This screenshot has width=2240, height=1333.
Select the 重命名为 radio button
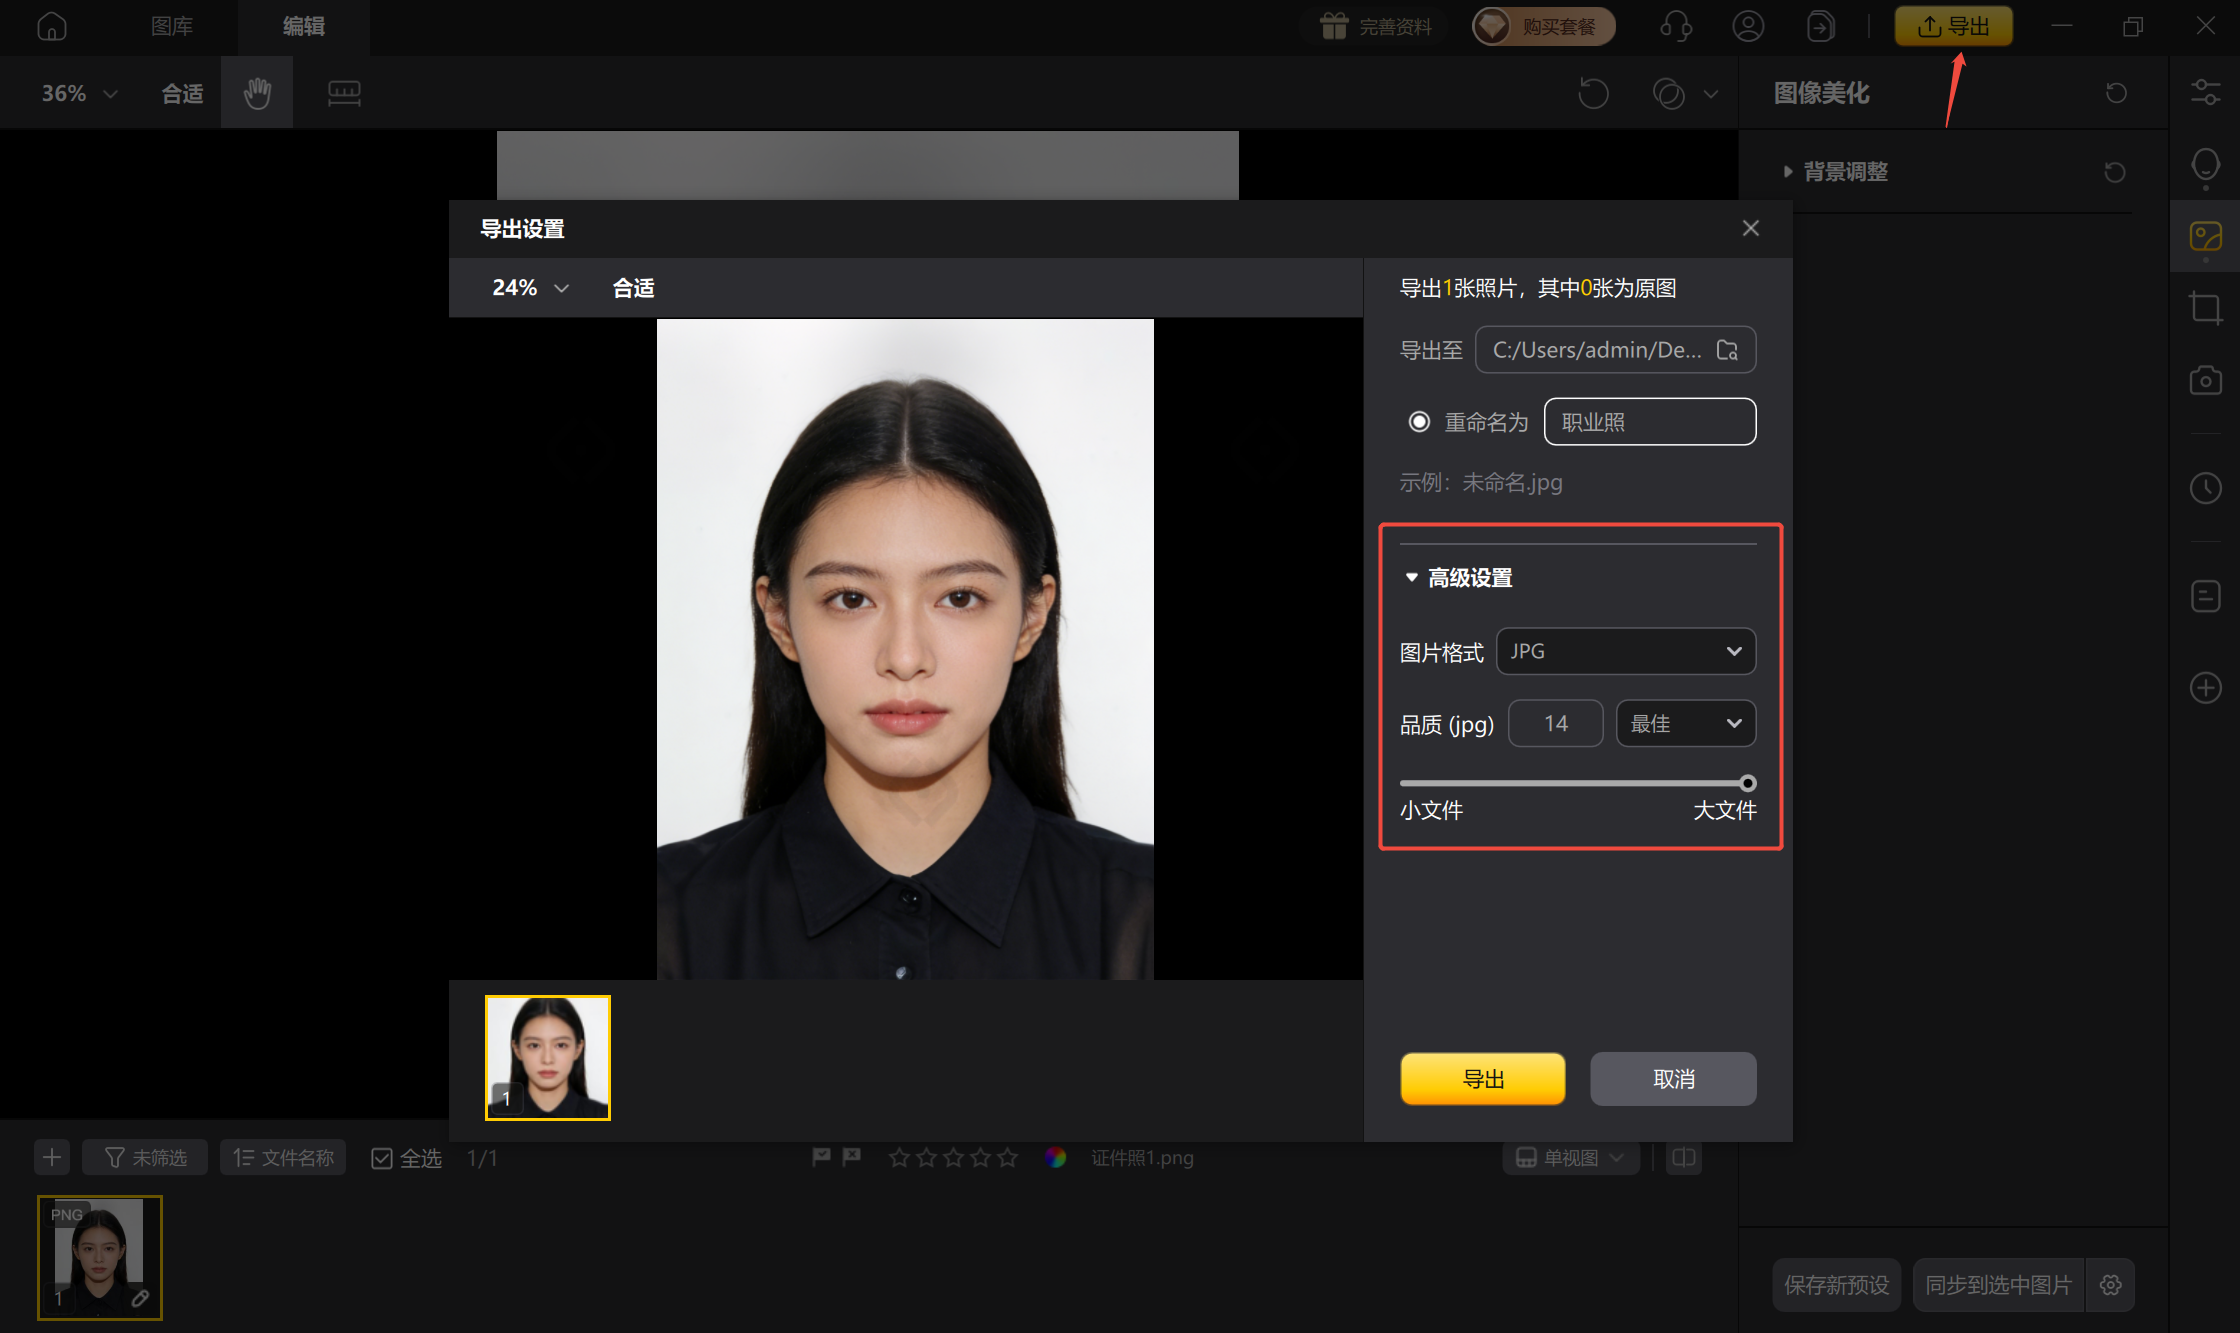(1419, 421)
